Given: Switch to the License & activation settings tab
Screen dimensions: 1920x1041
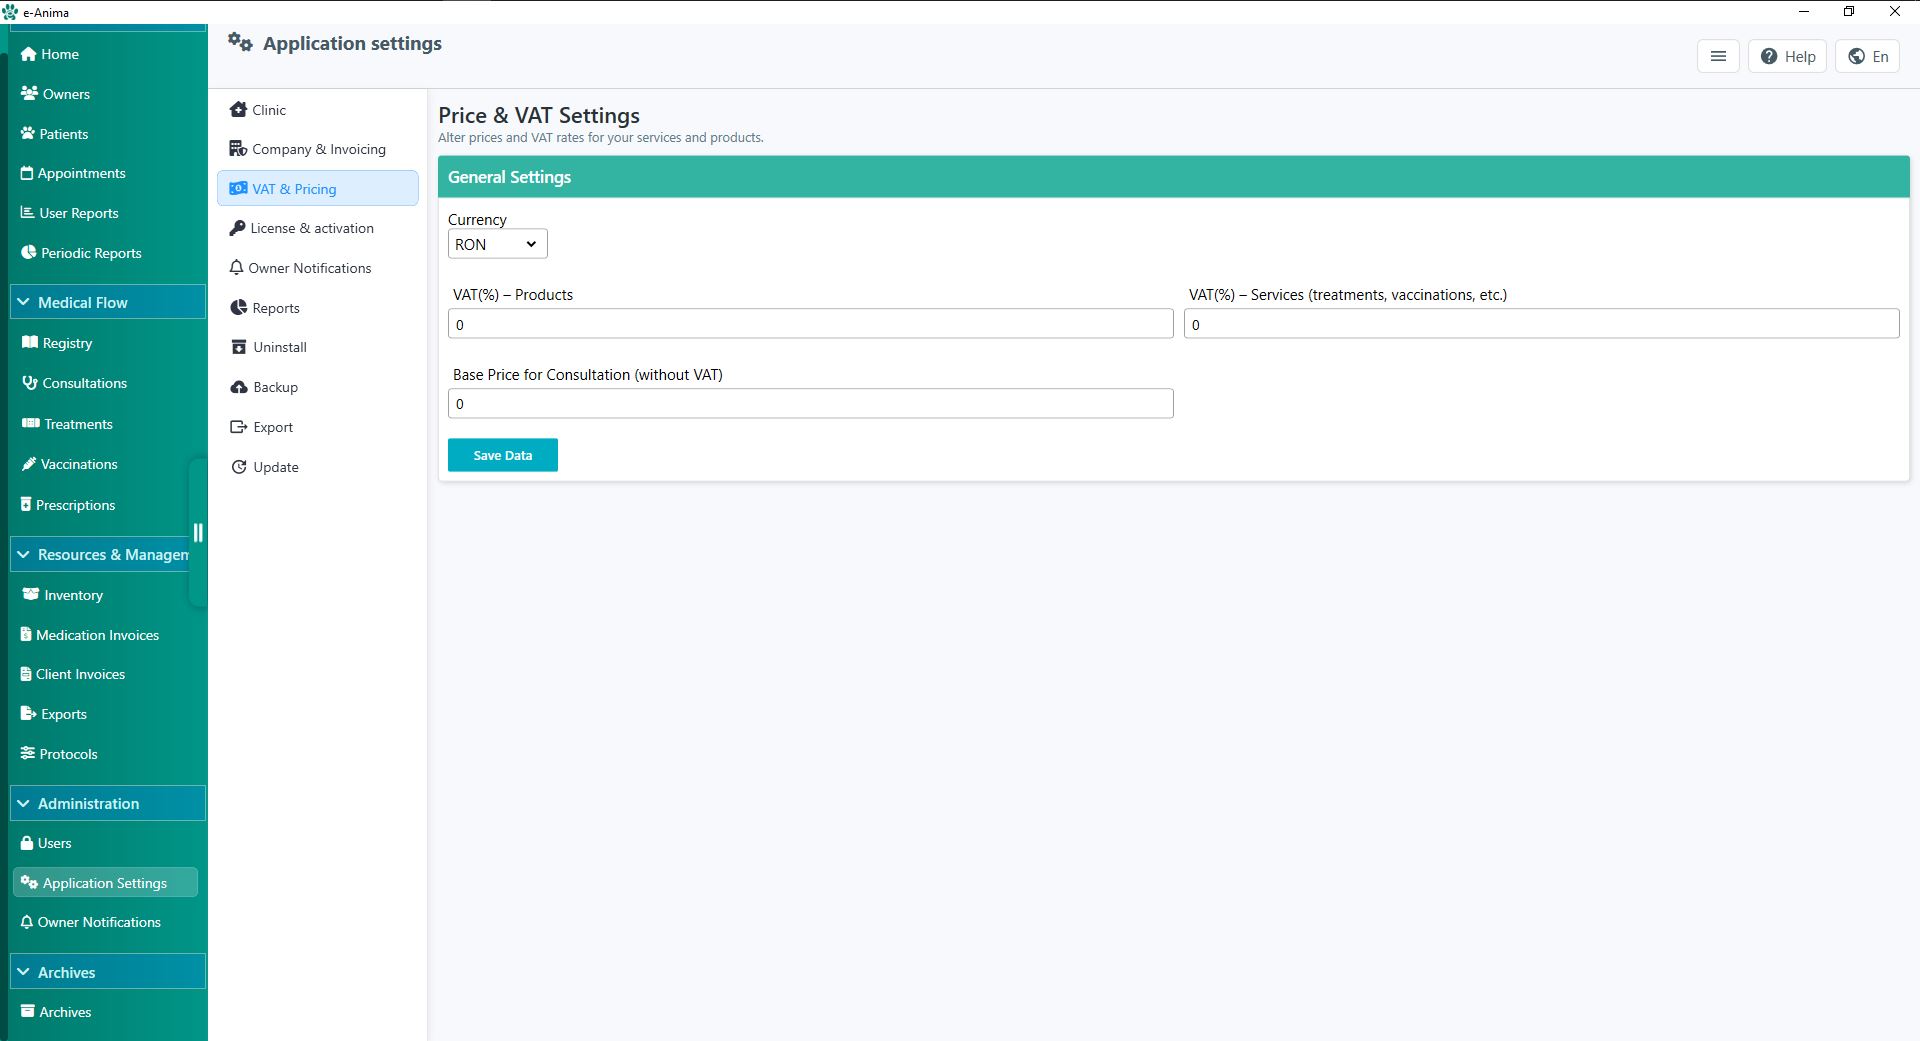Looking at the screenshot, I should (x=311, y=228).
